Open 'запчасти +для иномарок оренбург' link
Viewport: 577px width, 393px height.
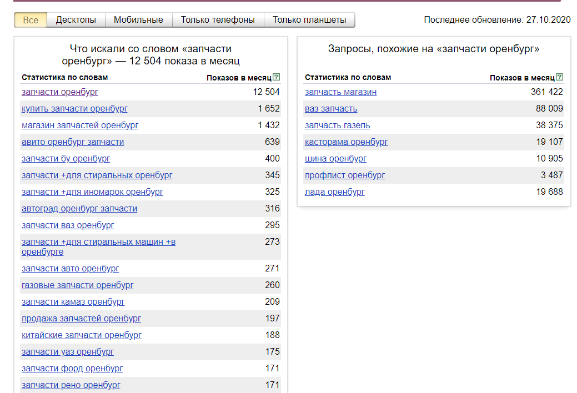coord(92,192)
